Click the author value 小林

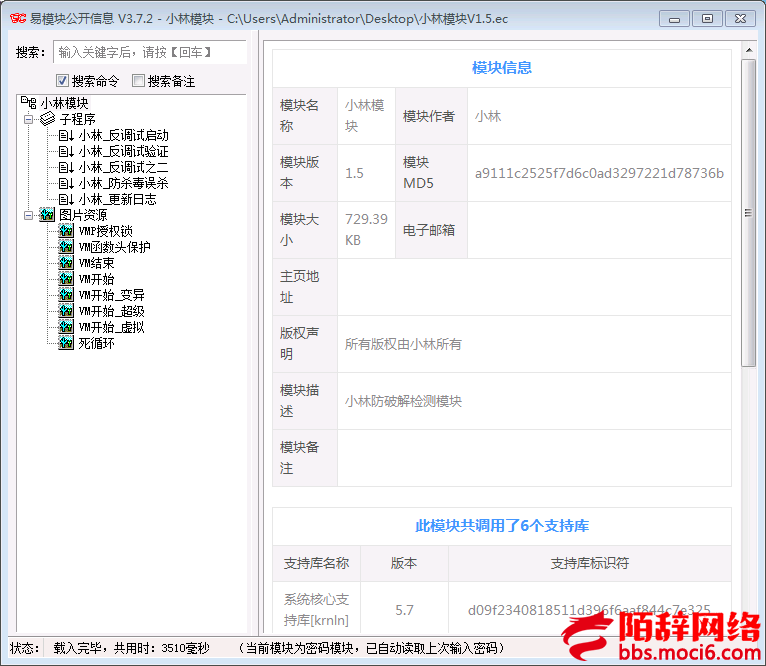coord(488,116)
